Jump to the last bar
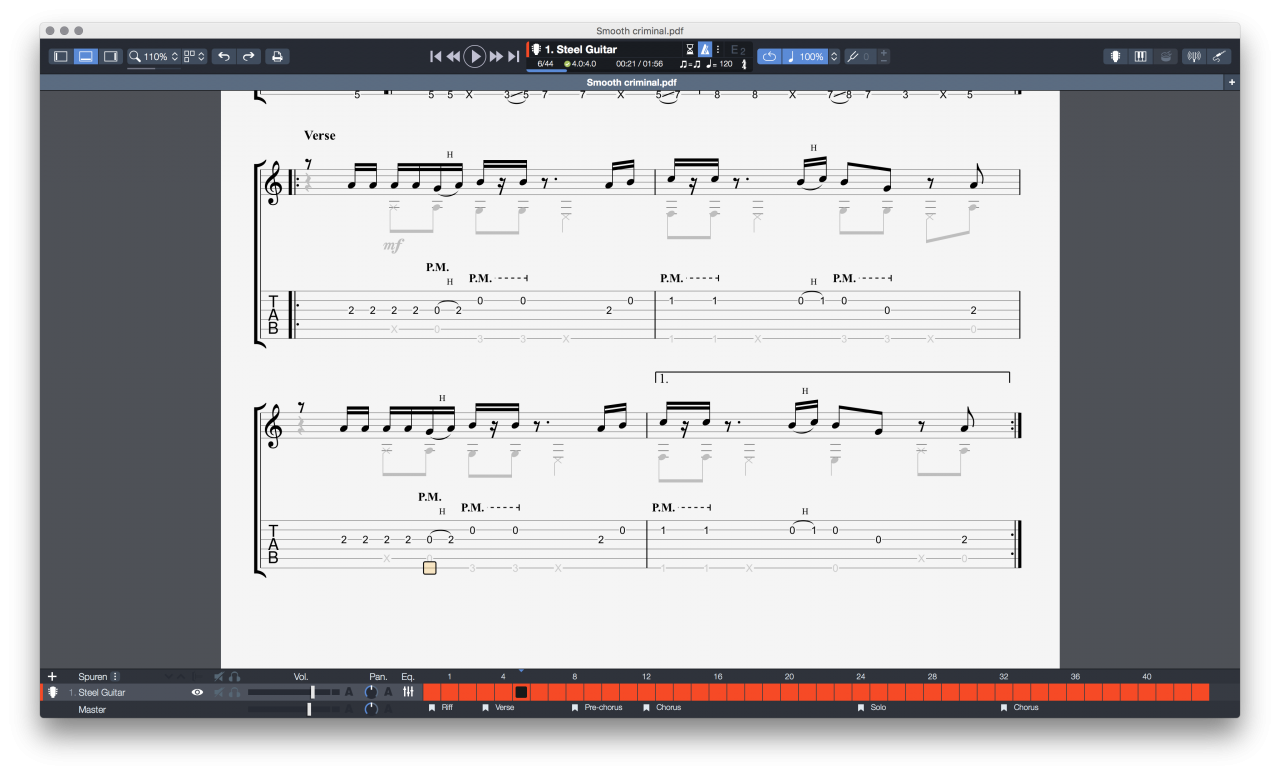Image resolution: width=1280 pixels, height=775 pixels. 513,57
